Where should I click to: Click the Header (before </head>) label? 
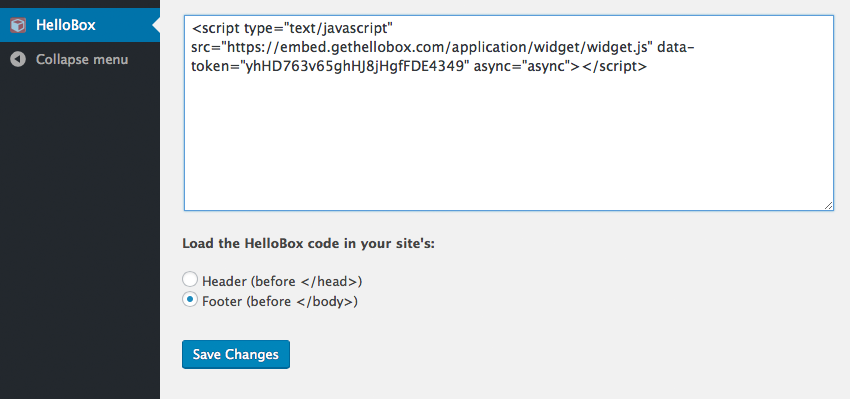coord(282,281)
